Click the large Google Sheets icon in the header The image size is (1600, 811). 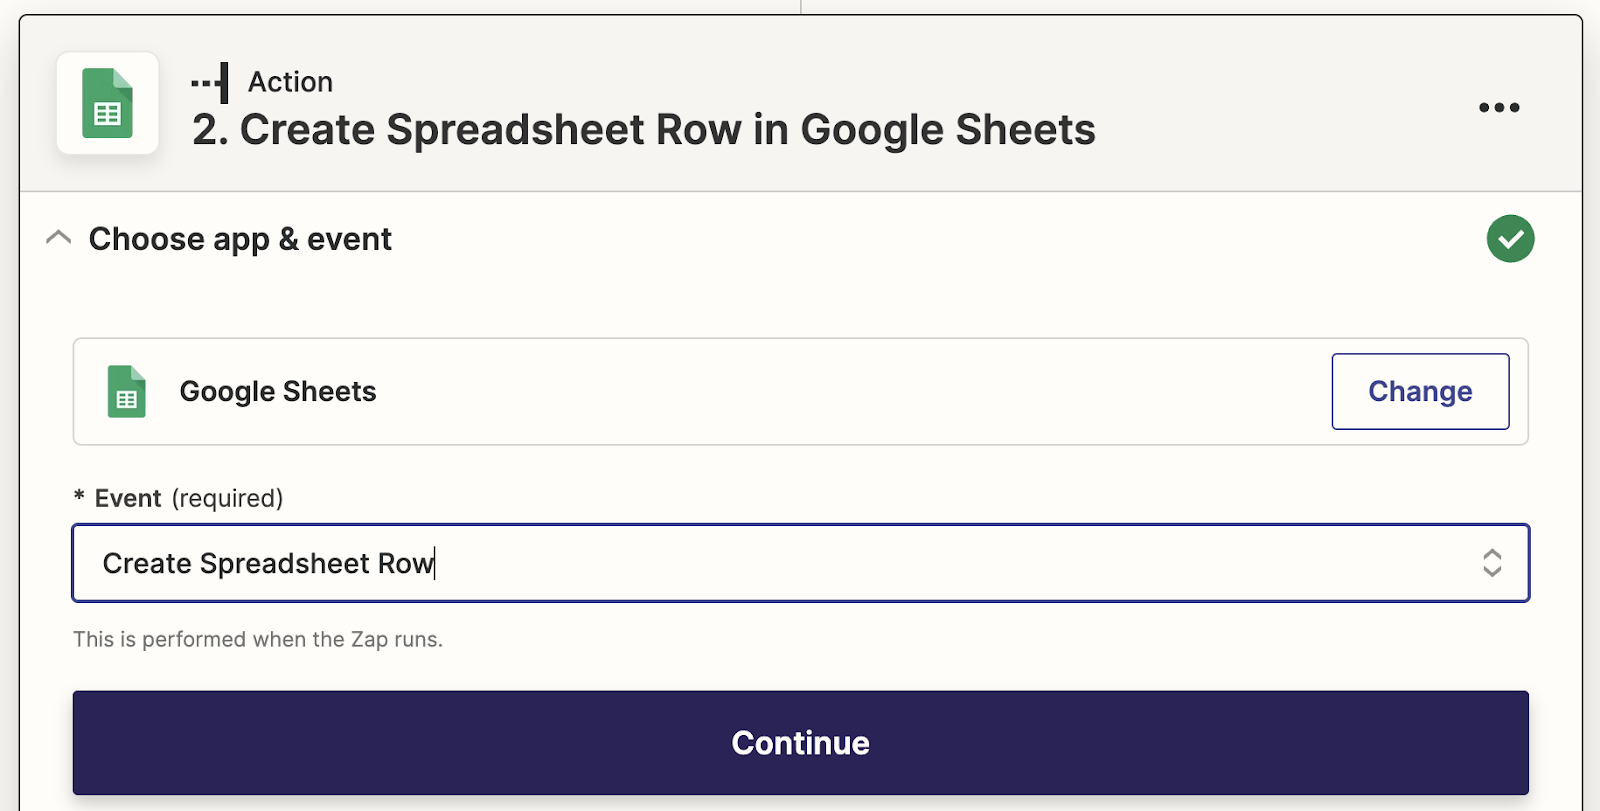[107, 103]
